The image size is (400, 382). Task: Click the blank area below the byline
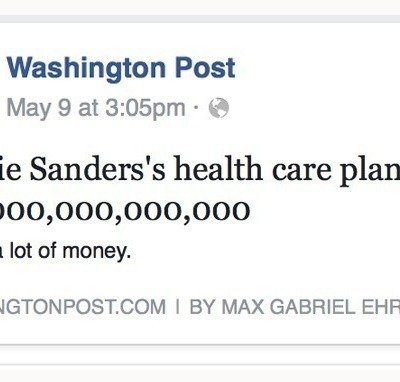(200, 330)
